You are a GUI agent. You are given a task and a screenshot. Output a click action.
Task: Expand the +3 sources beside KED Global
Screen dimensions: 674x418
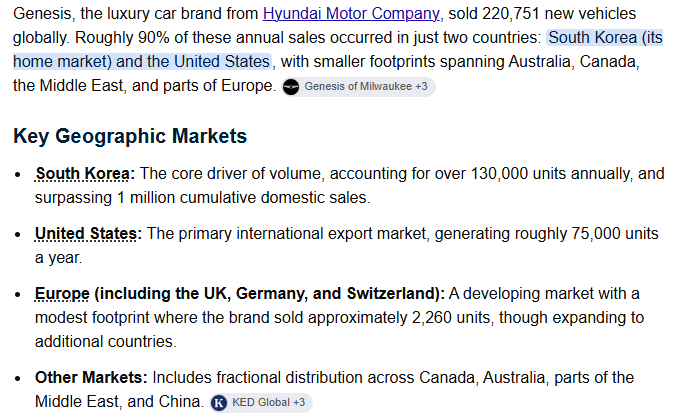point(298,403)
